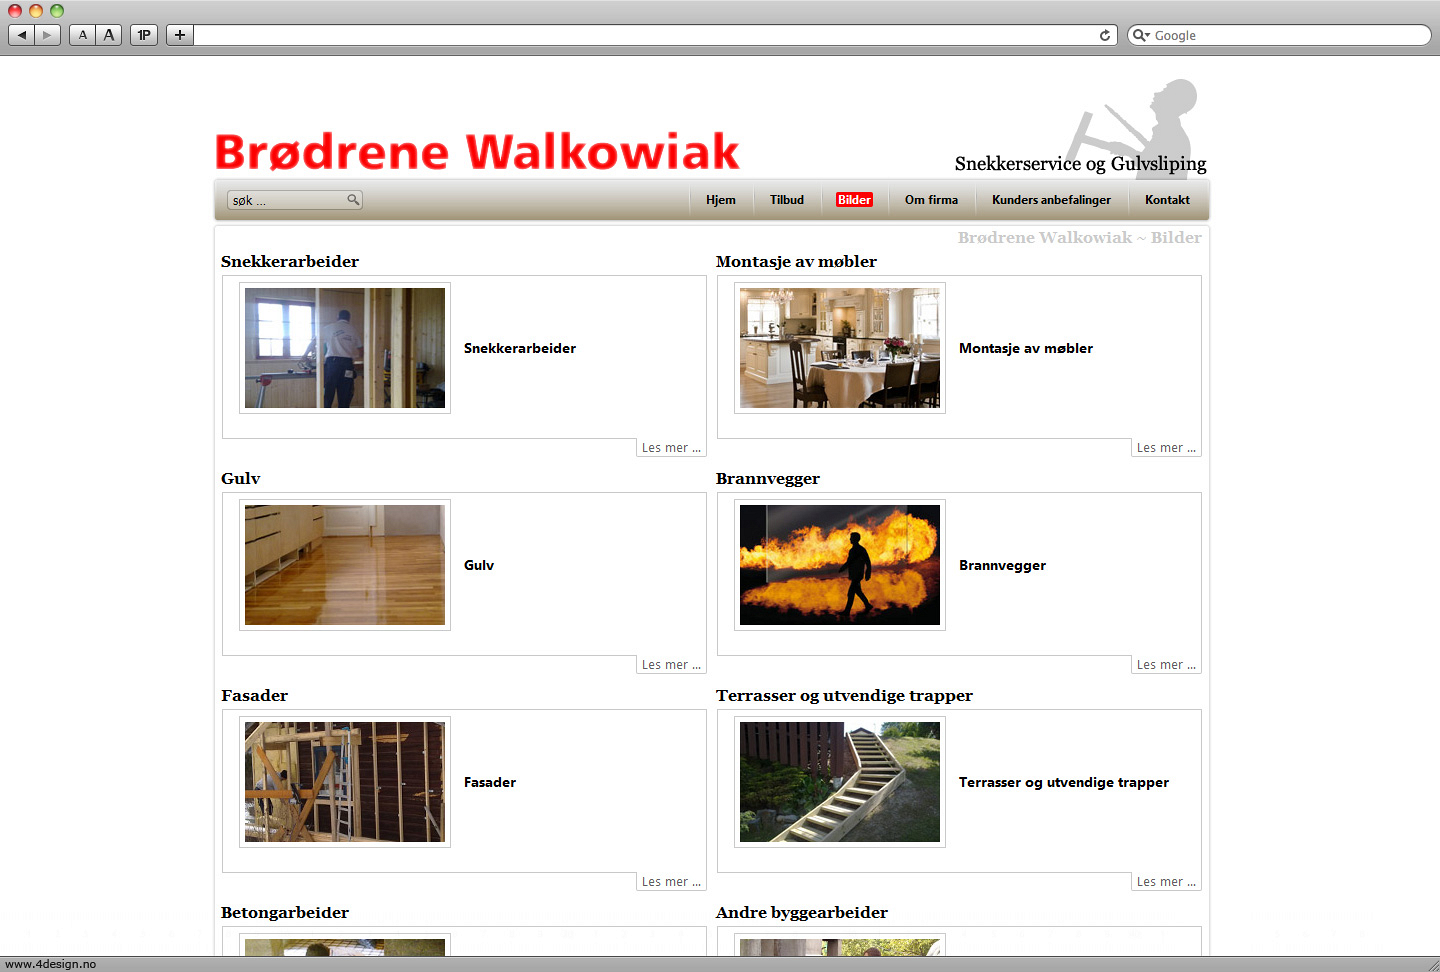Decrease text size with small A button

tap(83, 35)
